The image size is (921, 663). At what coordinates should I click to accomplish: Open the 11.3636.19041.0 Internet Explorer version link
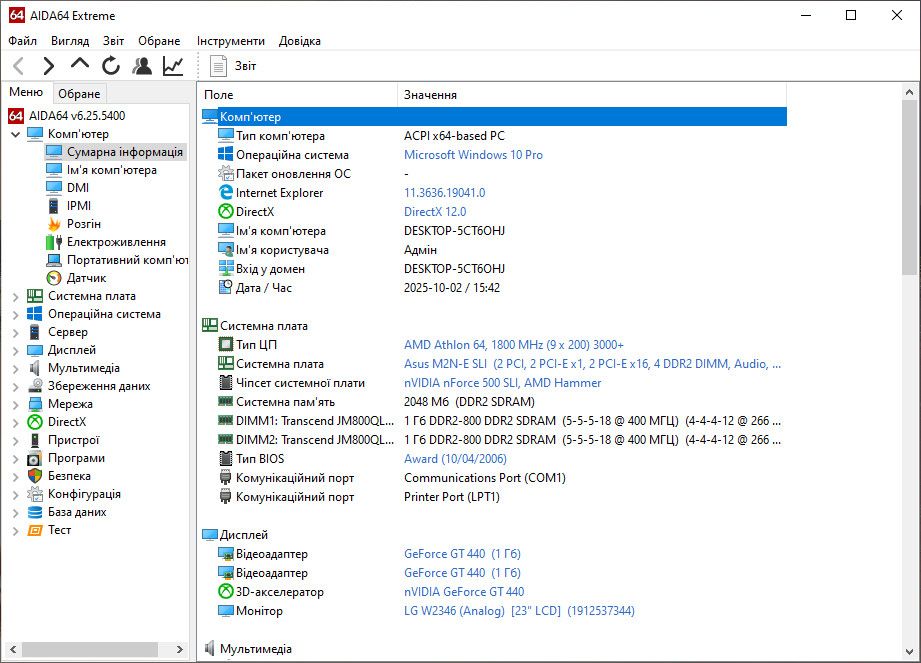pos(445,193)
